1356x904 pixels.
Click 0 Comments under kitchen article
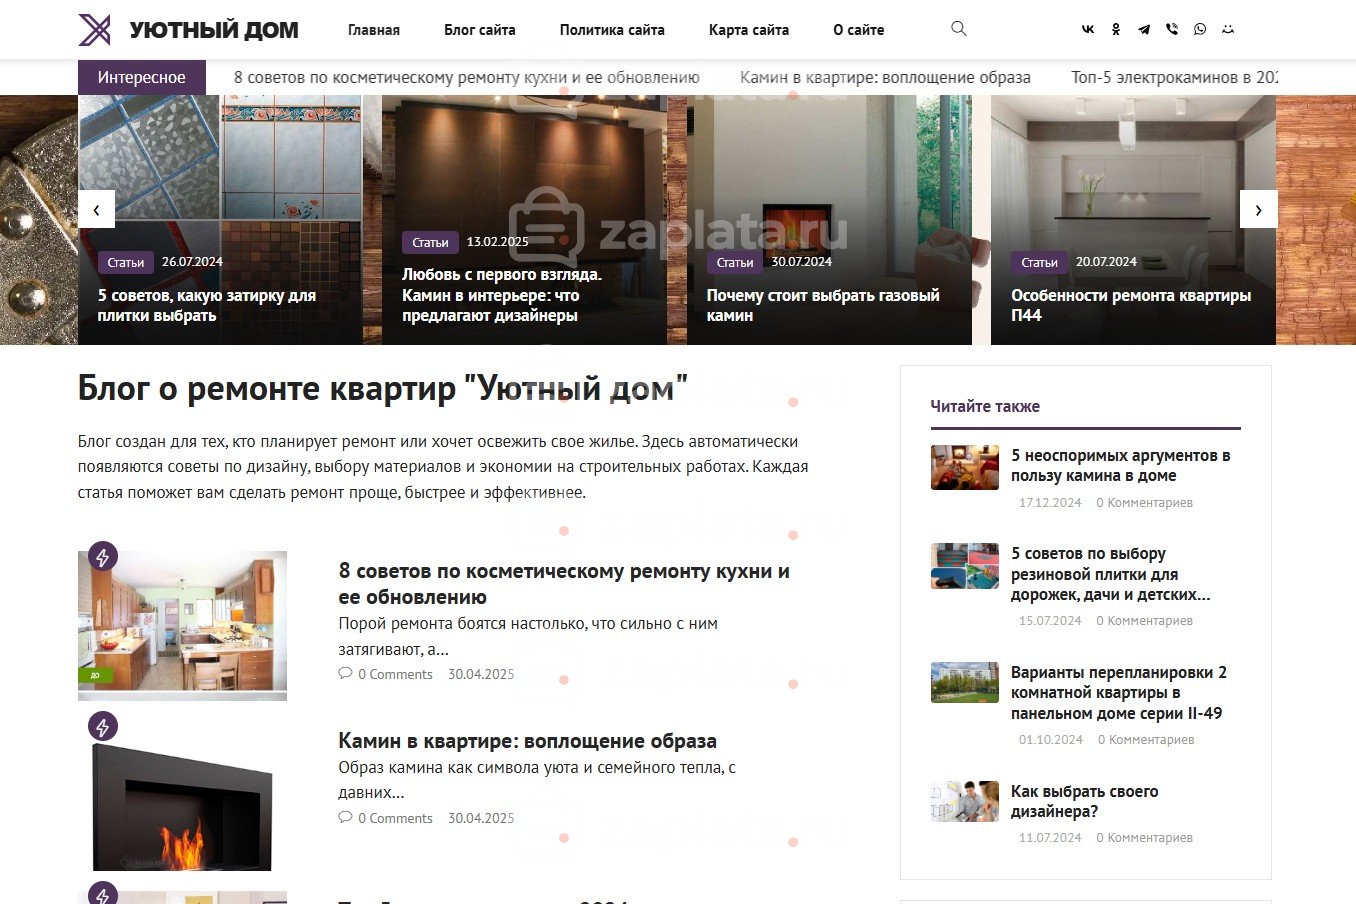pyautogui.click(x=395, y=674)
